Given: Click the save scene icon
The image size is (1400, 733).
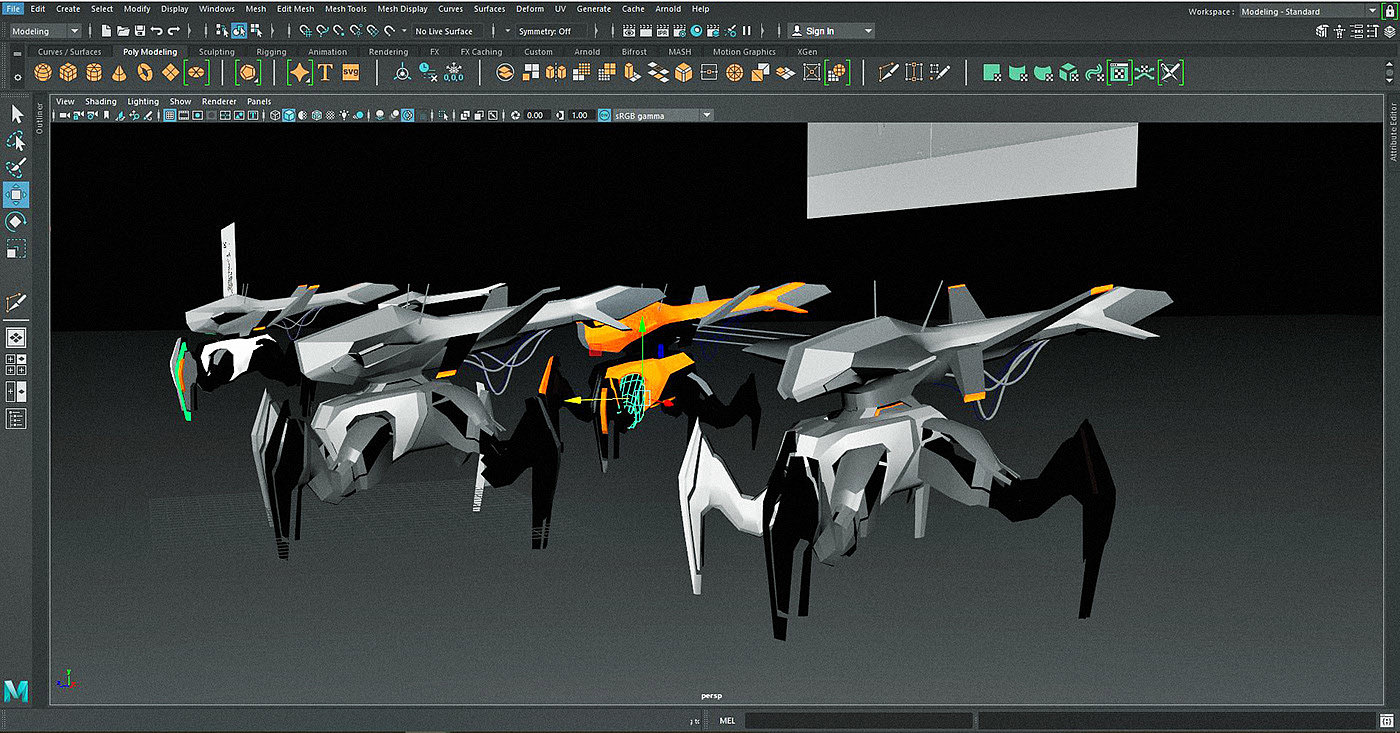Looking at the screenshot, I should (140, 31).
